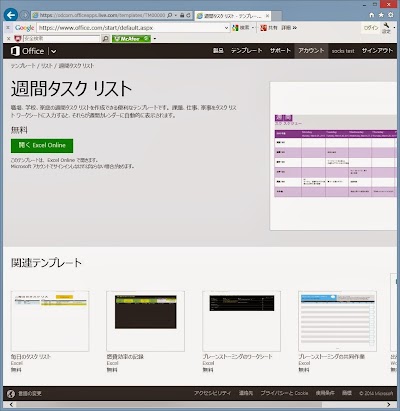Expand Google toolbar search history dropdown

(x=226, y=28)
